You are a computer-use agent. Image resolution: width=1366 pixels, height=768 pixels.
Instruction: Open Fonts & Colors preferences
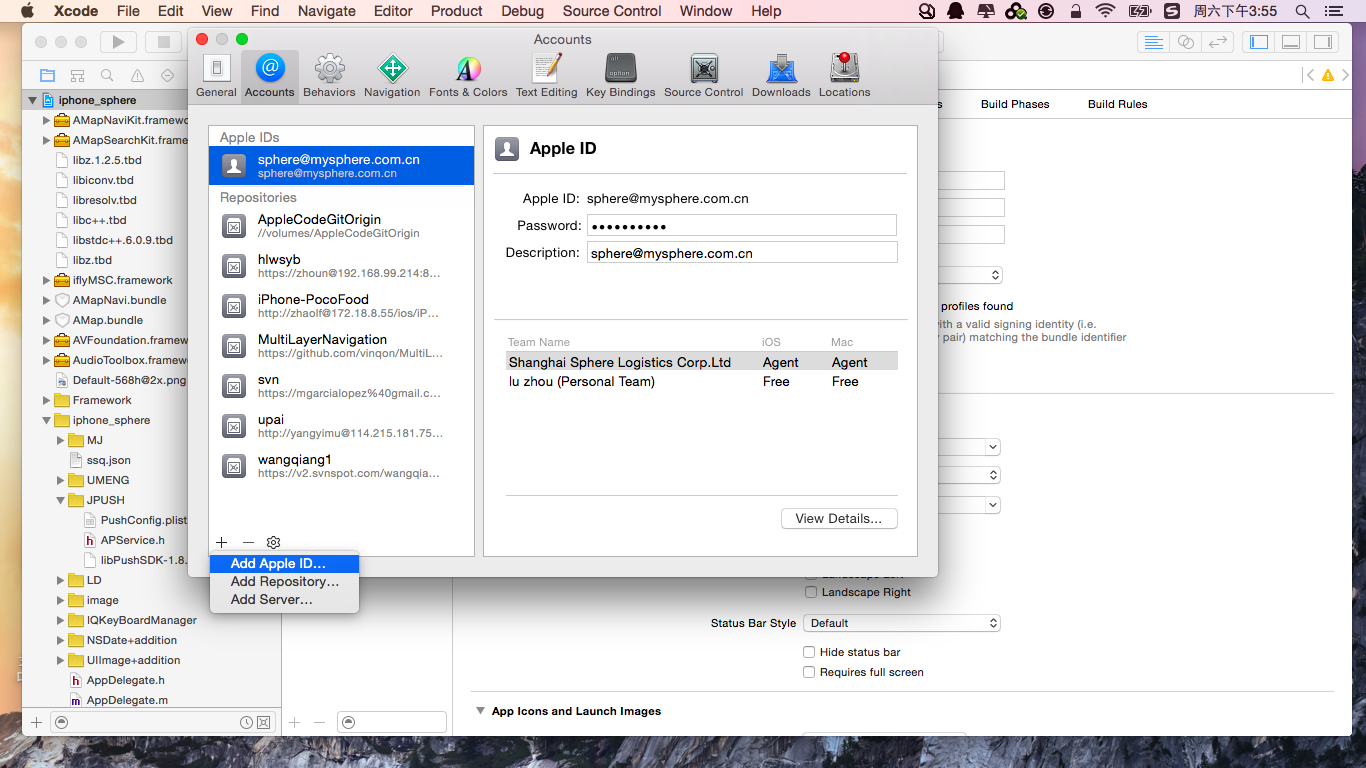point(468,76)
